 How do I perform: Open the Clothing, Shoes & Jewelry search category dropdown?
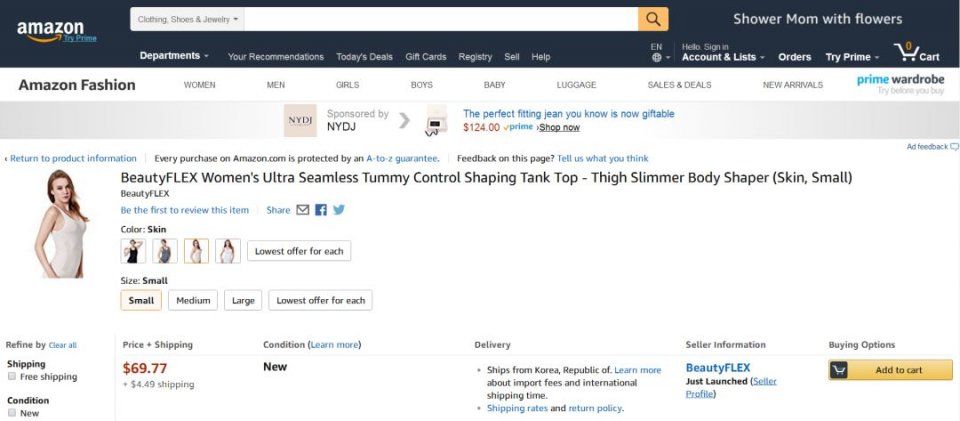tap(188, 19)
